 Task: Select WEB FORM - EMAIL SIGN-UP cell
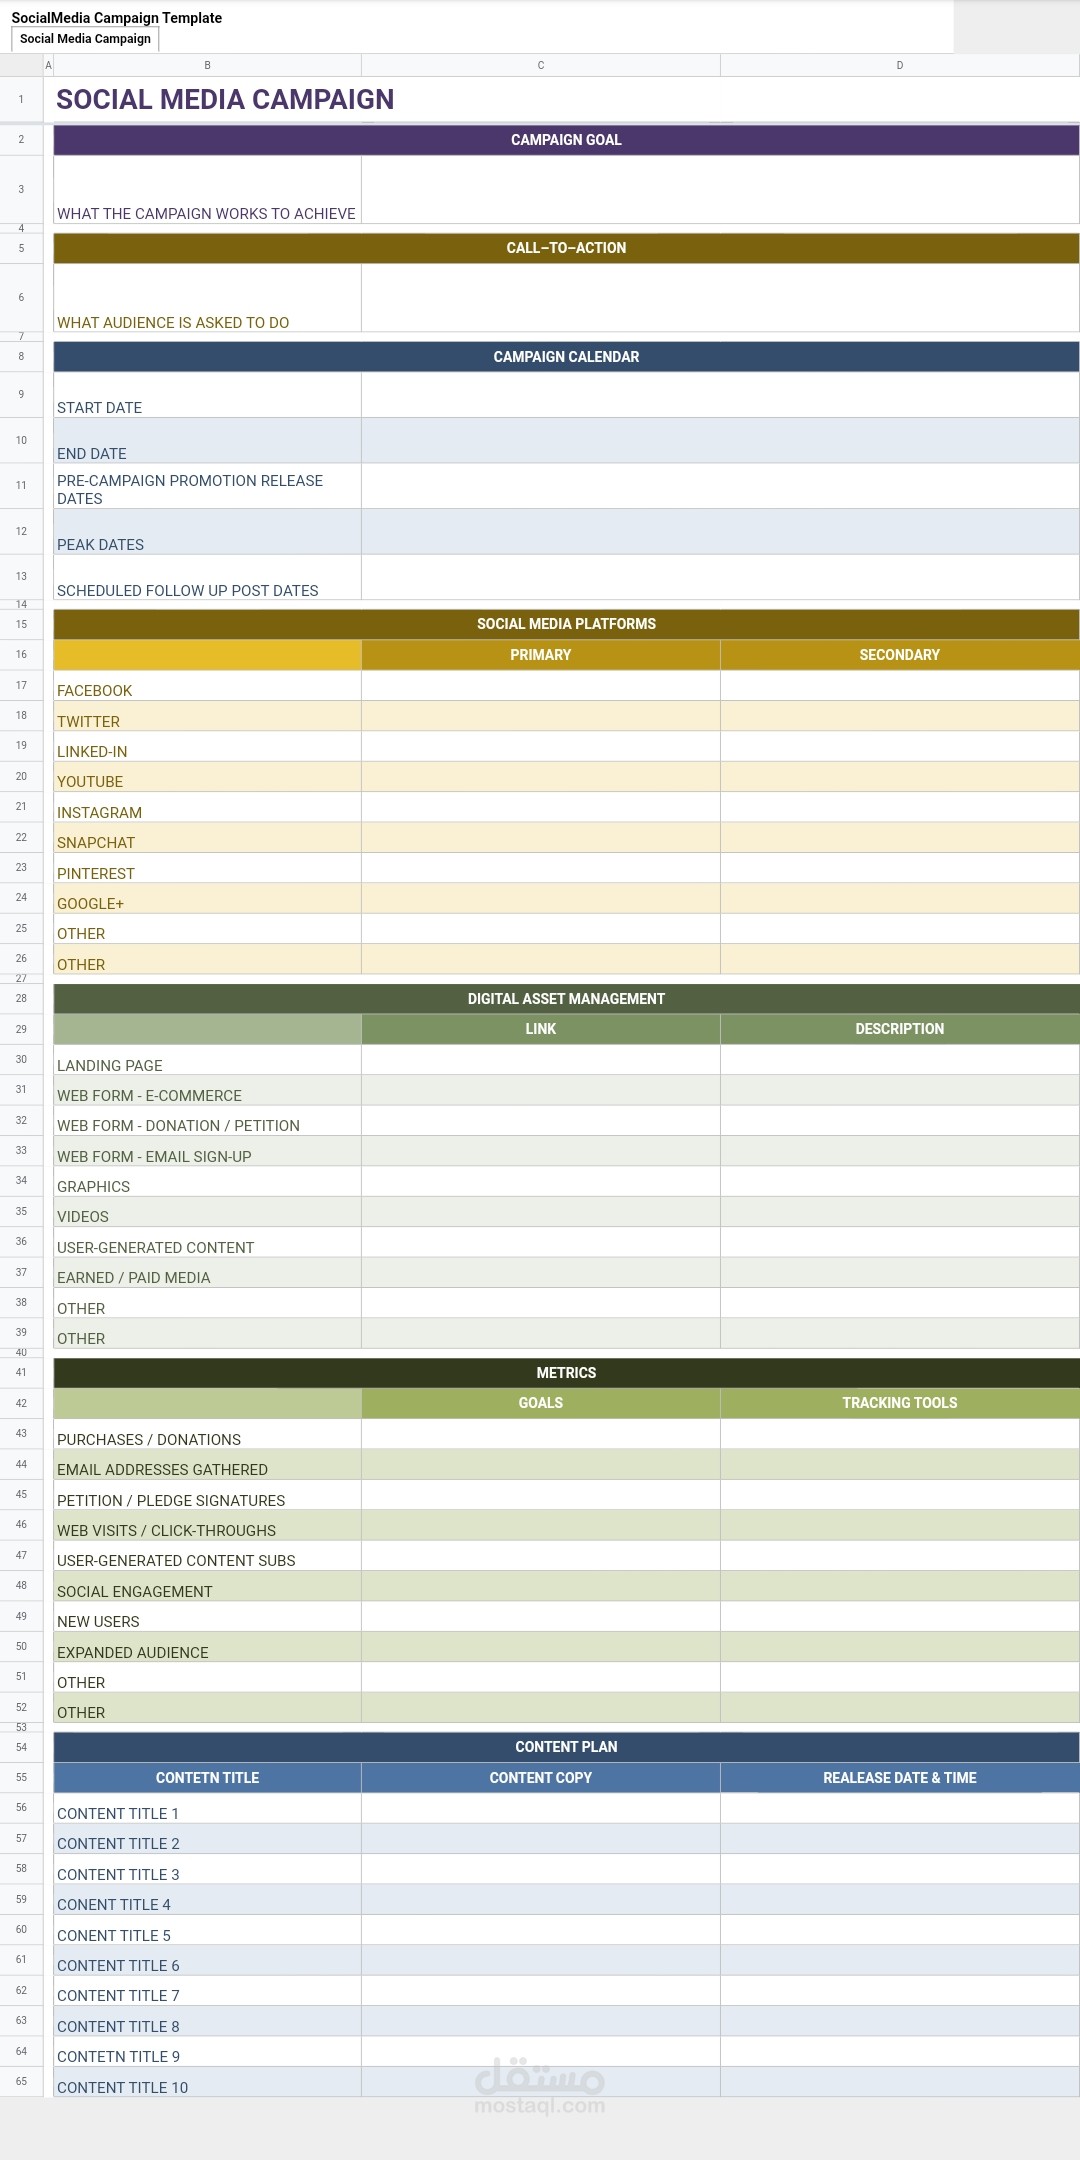207,1151
